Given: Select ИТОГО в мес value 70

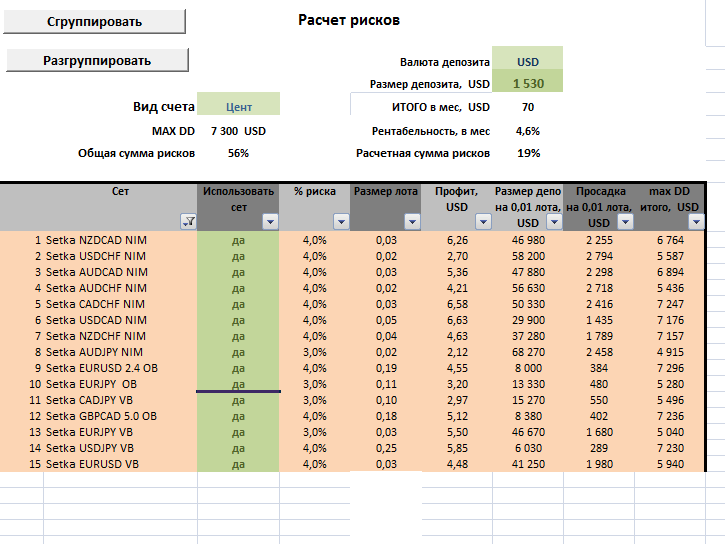Looking at the screenshot, I should coord(528,107).
